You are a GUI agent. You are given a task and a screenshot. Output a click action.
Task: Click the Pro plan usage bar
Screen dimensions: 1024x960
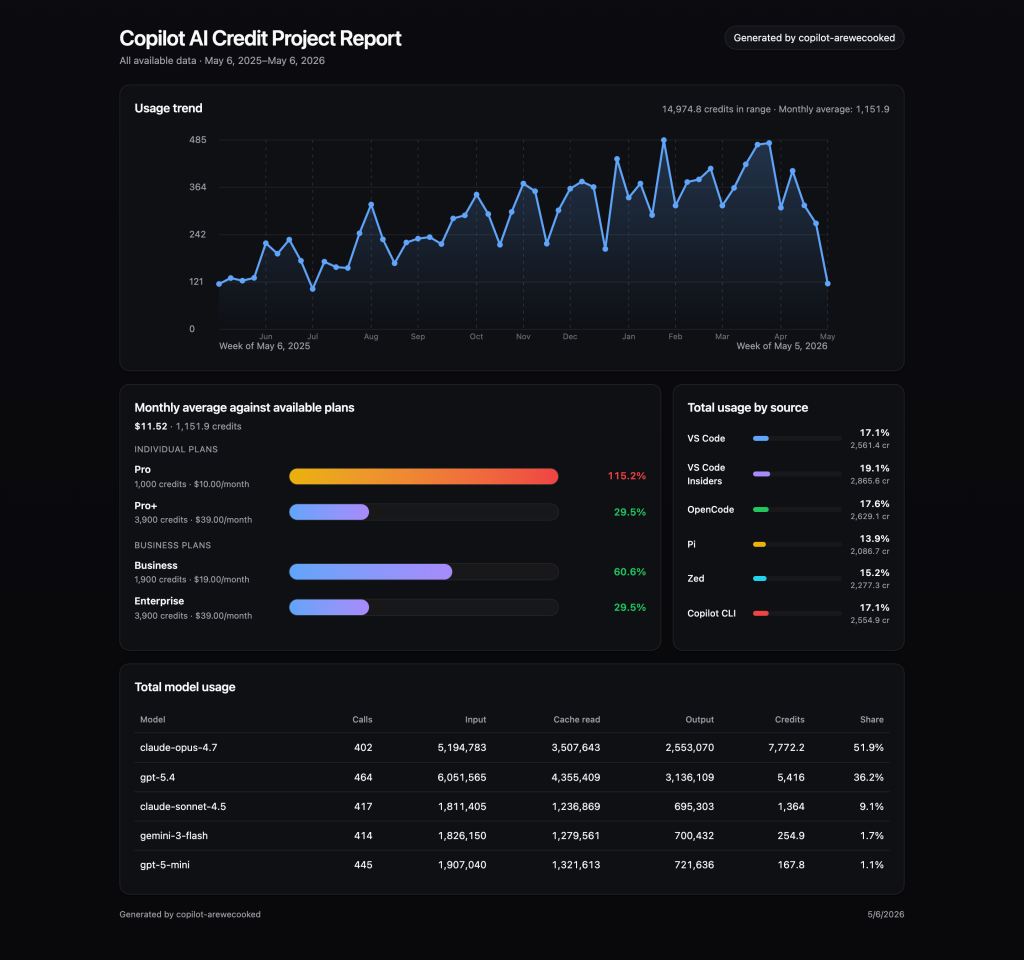point(423,476)
